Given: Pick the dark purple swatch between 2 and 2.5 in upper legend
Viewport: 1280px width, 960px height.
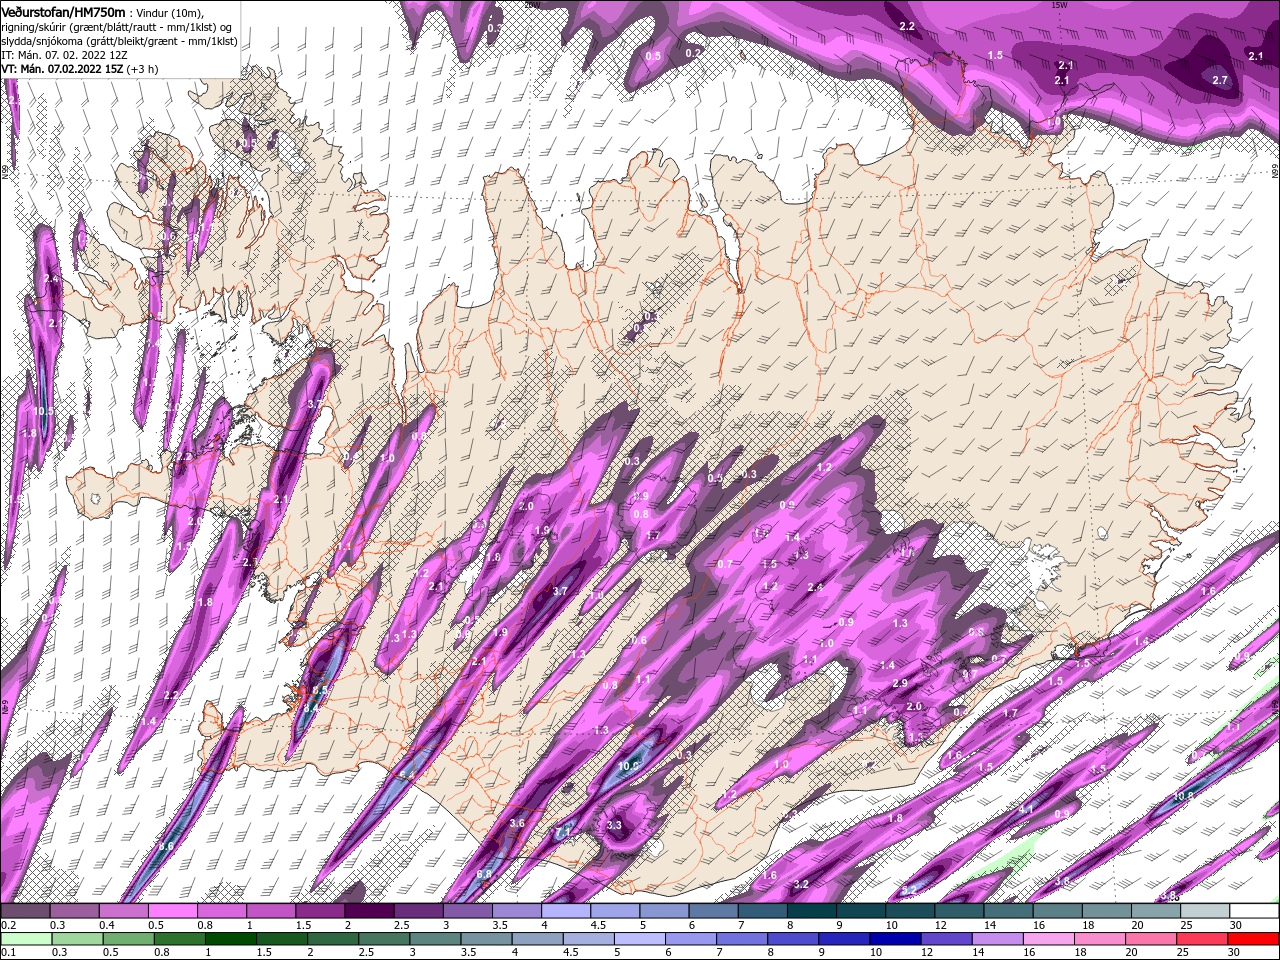Looking at the screenshot, I should pos(369,910).
